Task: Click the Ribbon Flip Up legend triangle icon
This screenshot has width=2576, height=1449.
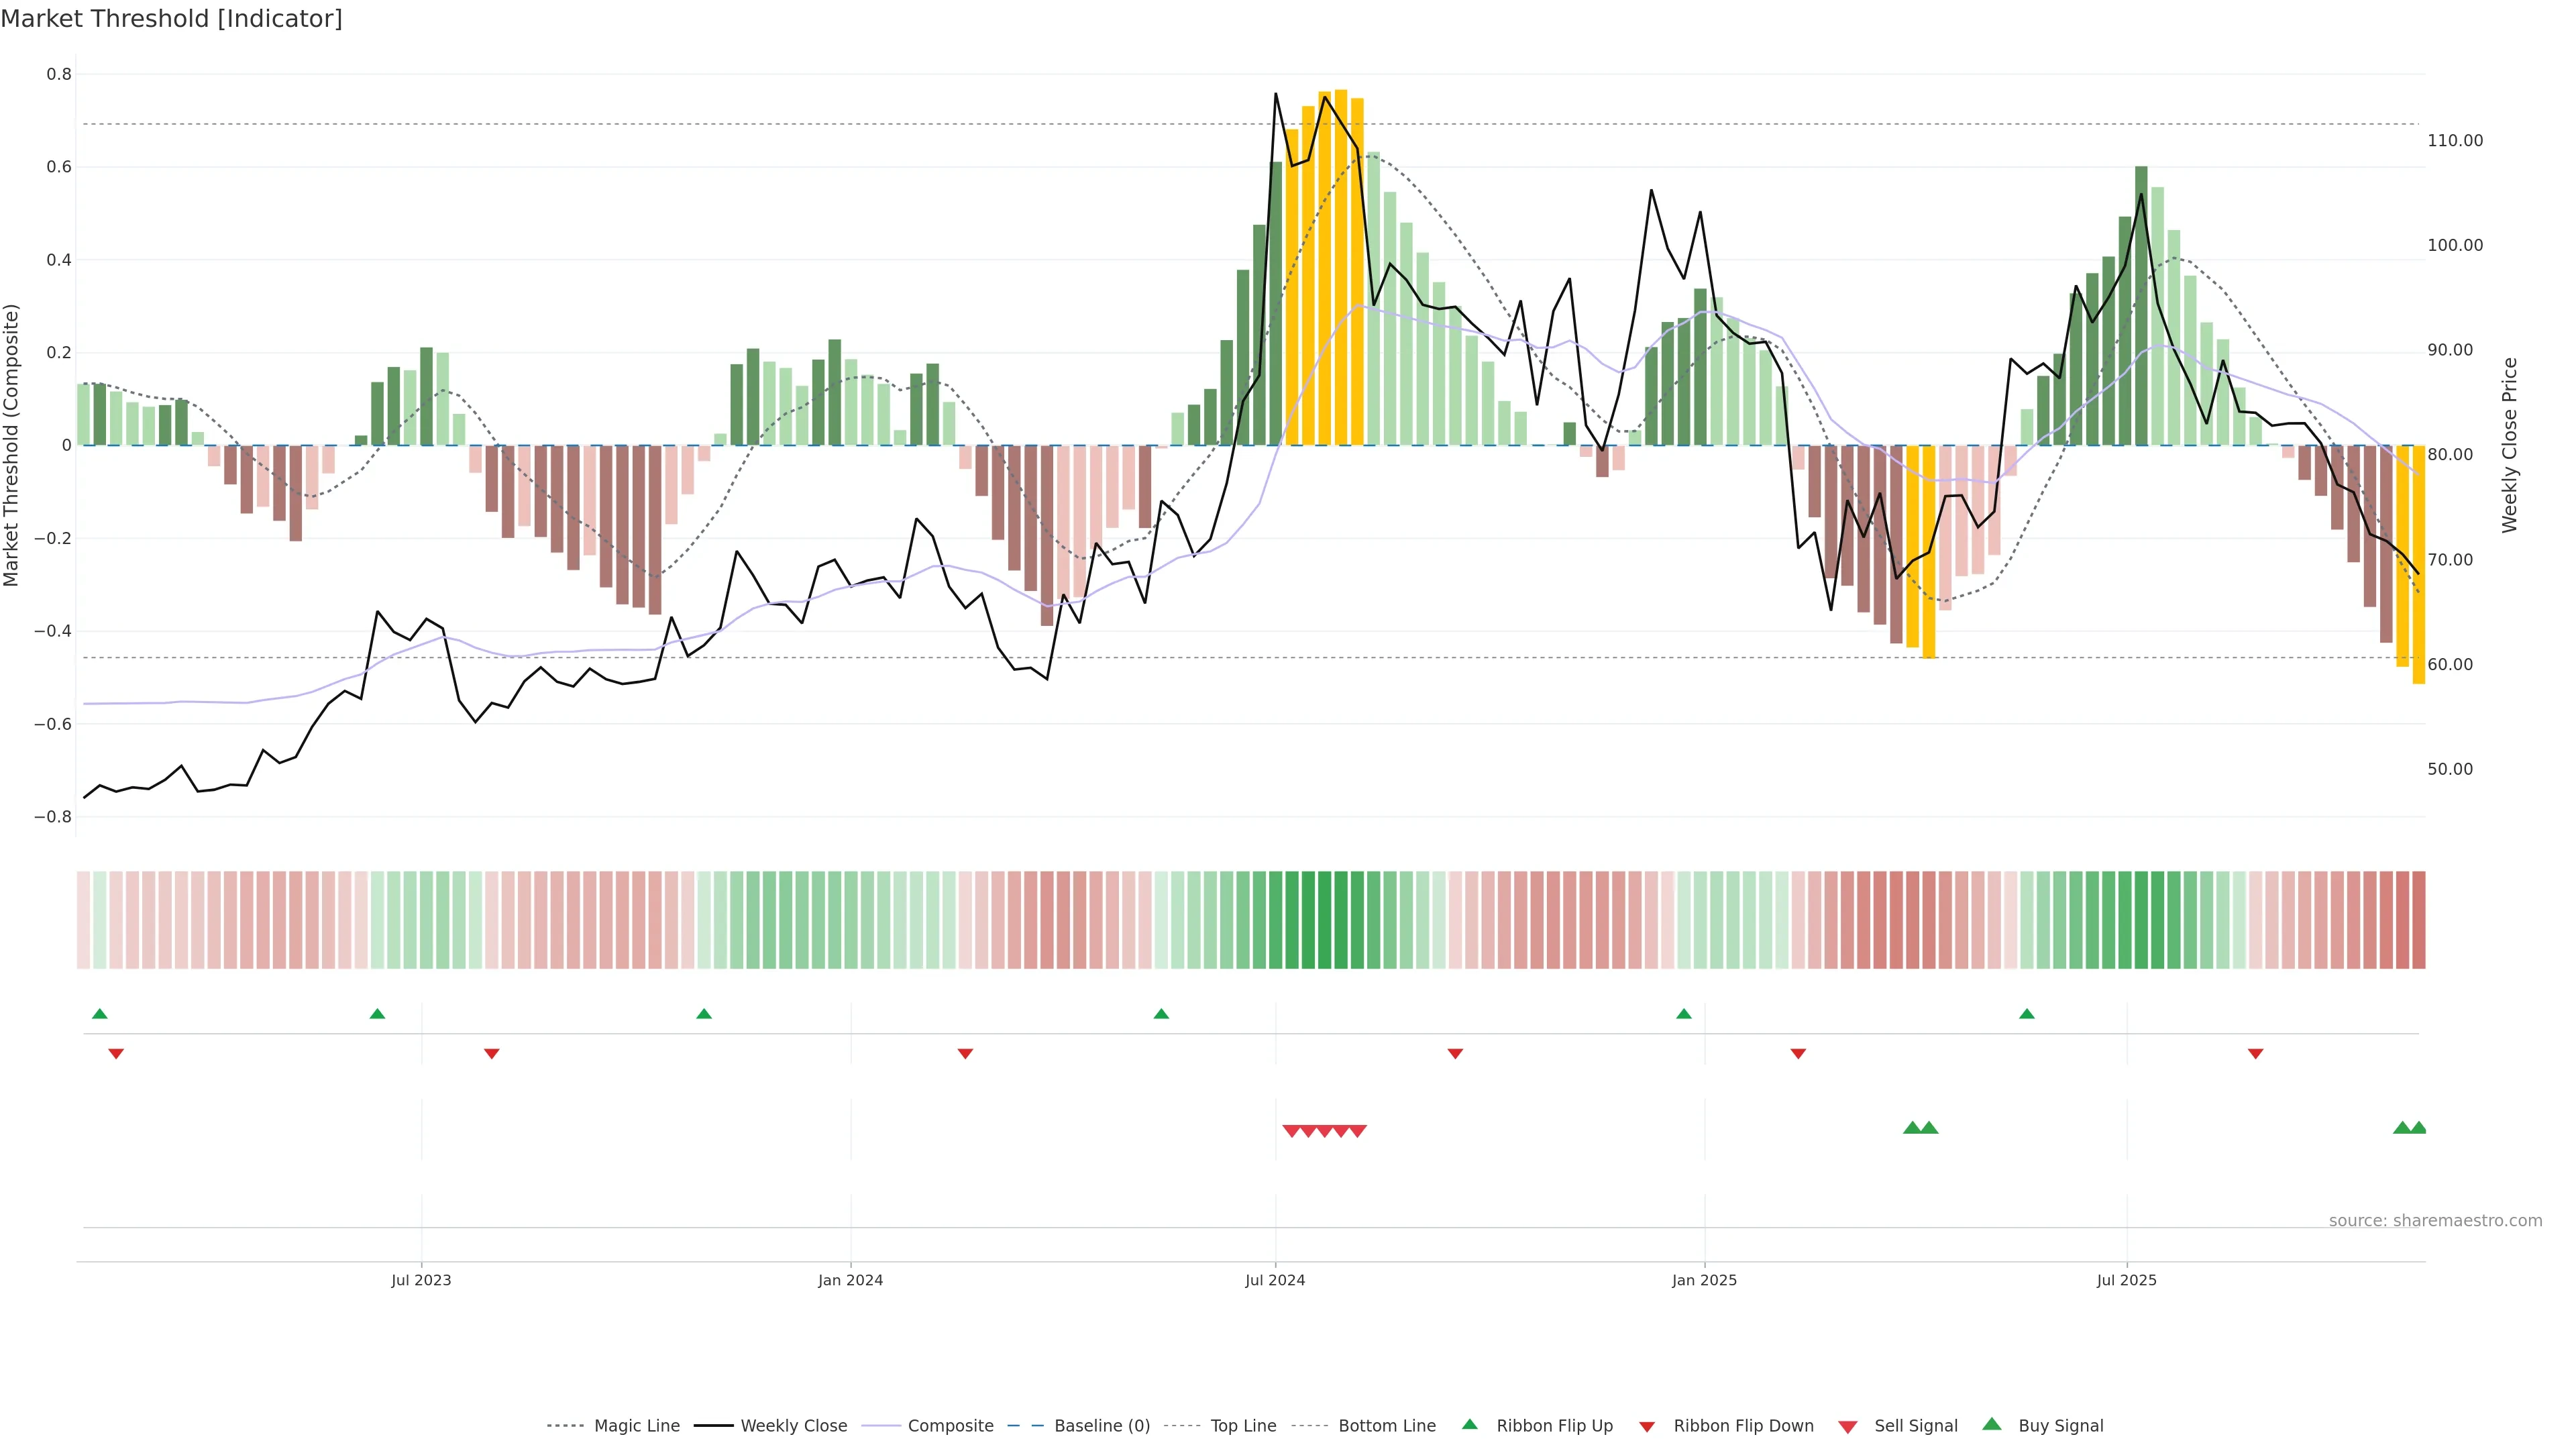Action: tap(1469, 1424)
